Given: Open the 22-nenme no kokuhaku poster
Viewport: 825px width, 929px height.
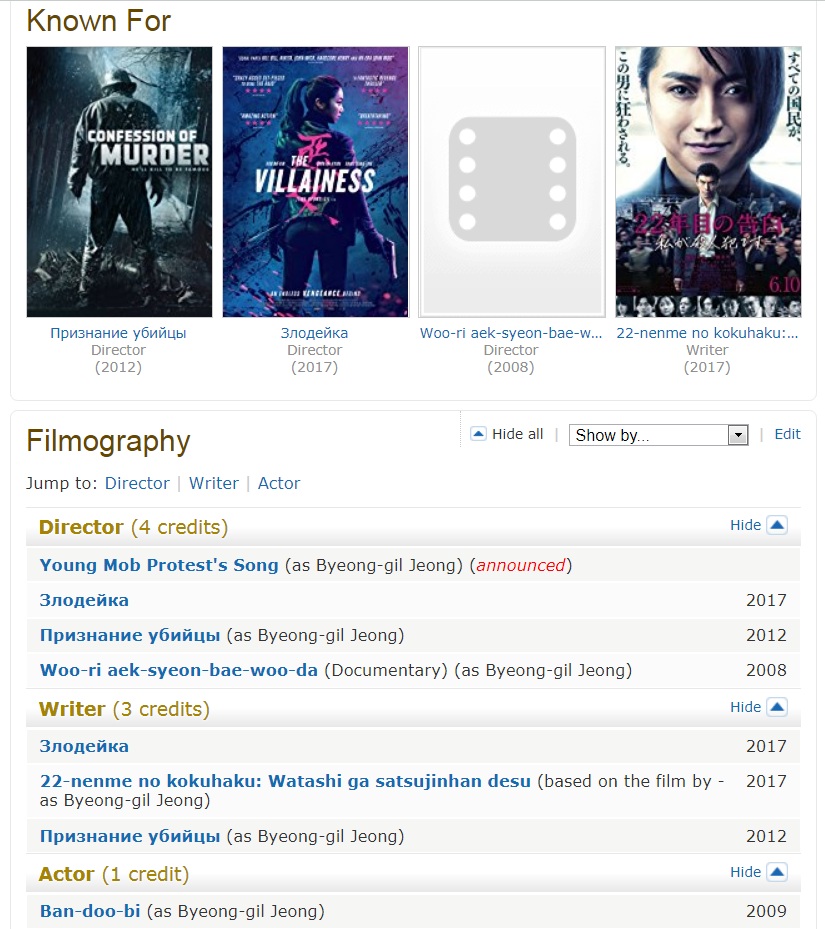Looking at the screenshot, I should pos(708,182).
